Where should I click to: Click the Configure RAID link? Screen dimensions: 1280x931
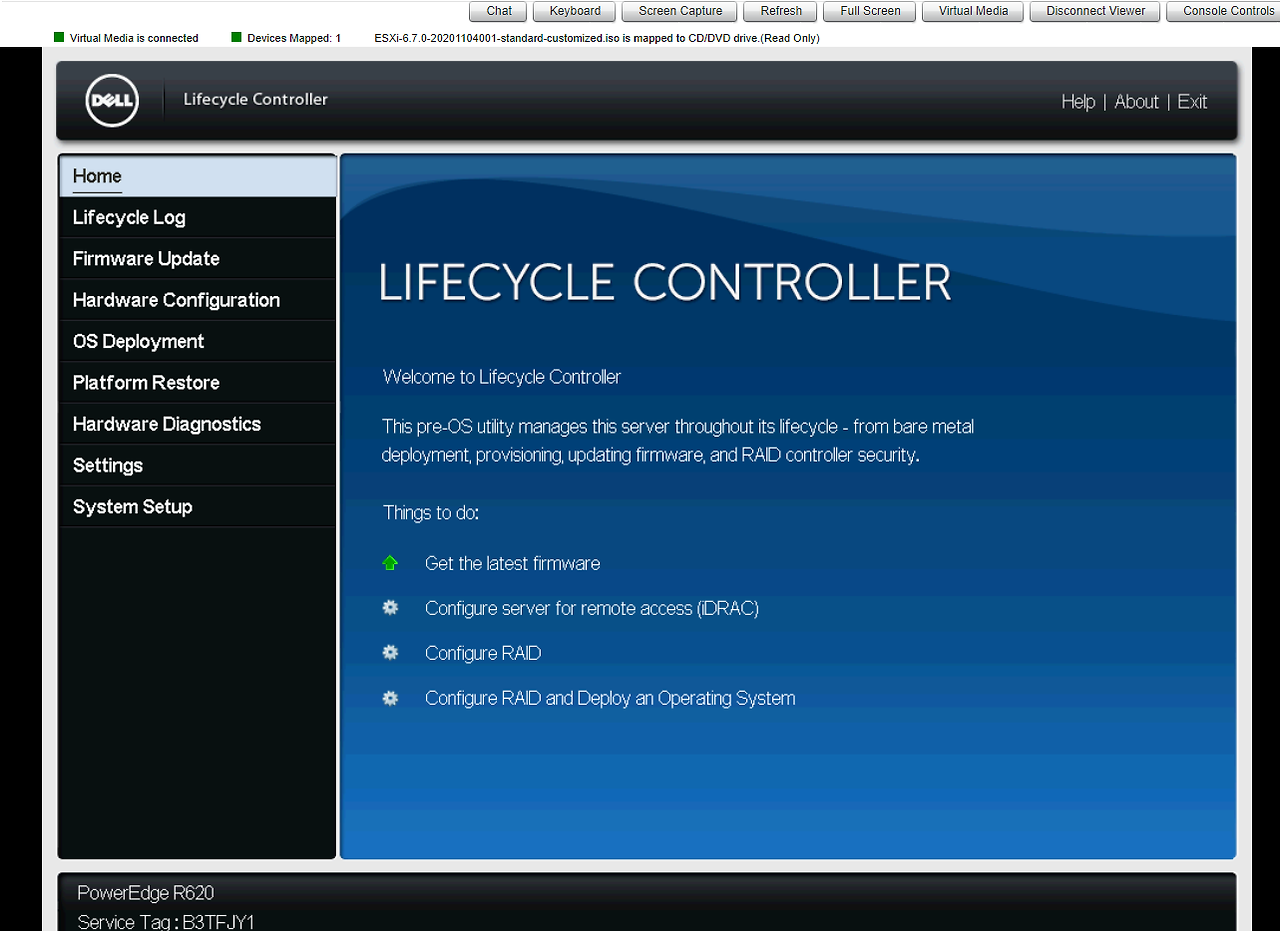click(x=483, y=653)
